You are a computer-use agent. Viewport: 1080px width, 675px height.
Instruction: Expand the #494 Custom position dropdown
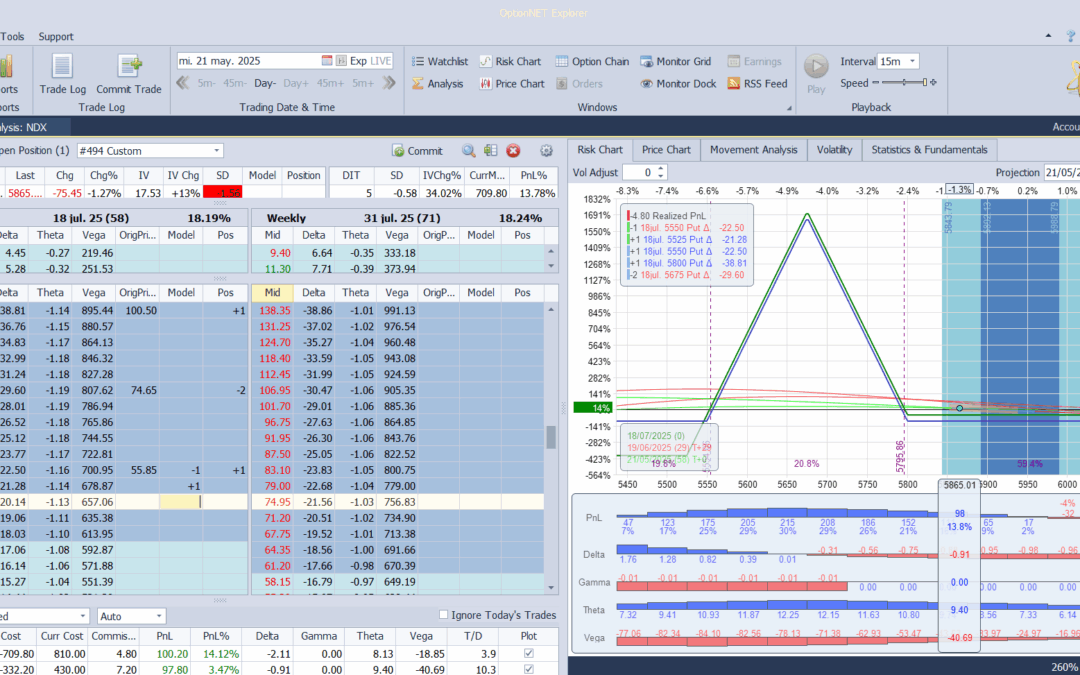(217, 151)
